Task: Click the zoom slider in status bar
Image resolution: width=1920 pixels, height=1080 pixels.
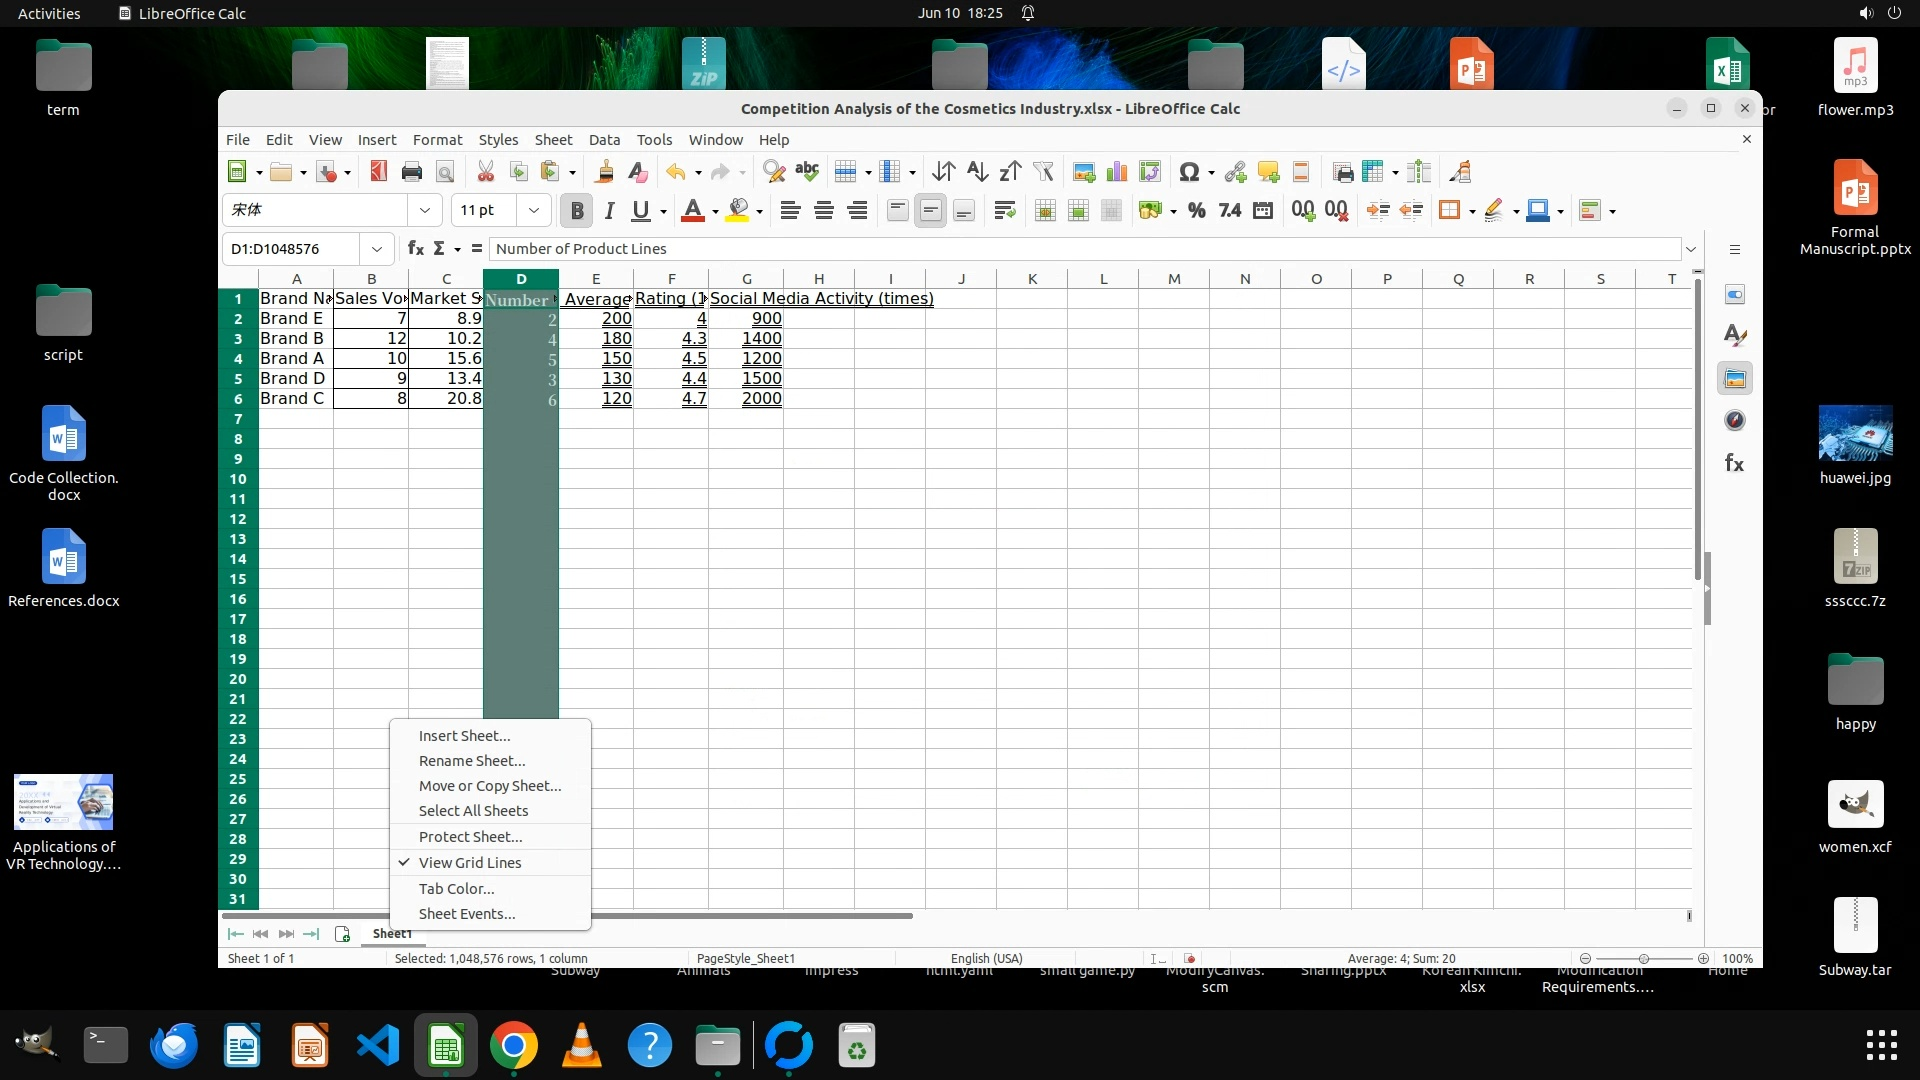Action: coord(1643,958)
